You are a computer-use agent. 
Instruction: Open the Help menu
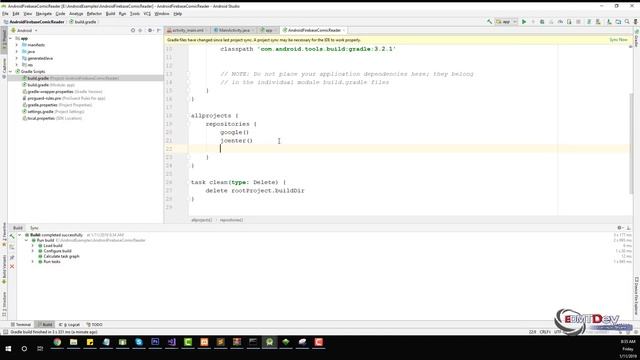(178, 14)
